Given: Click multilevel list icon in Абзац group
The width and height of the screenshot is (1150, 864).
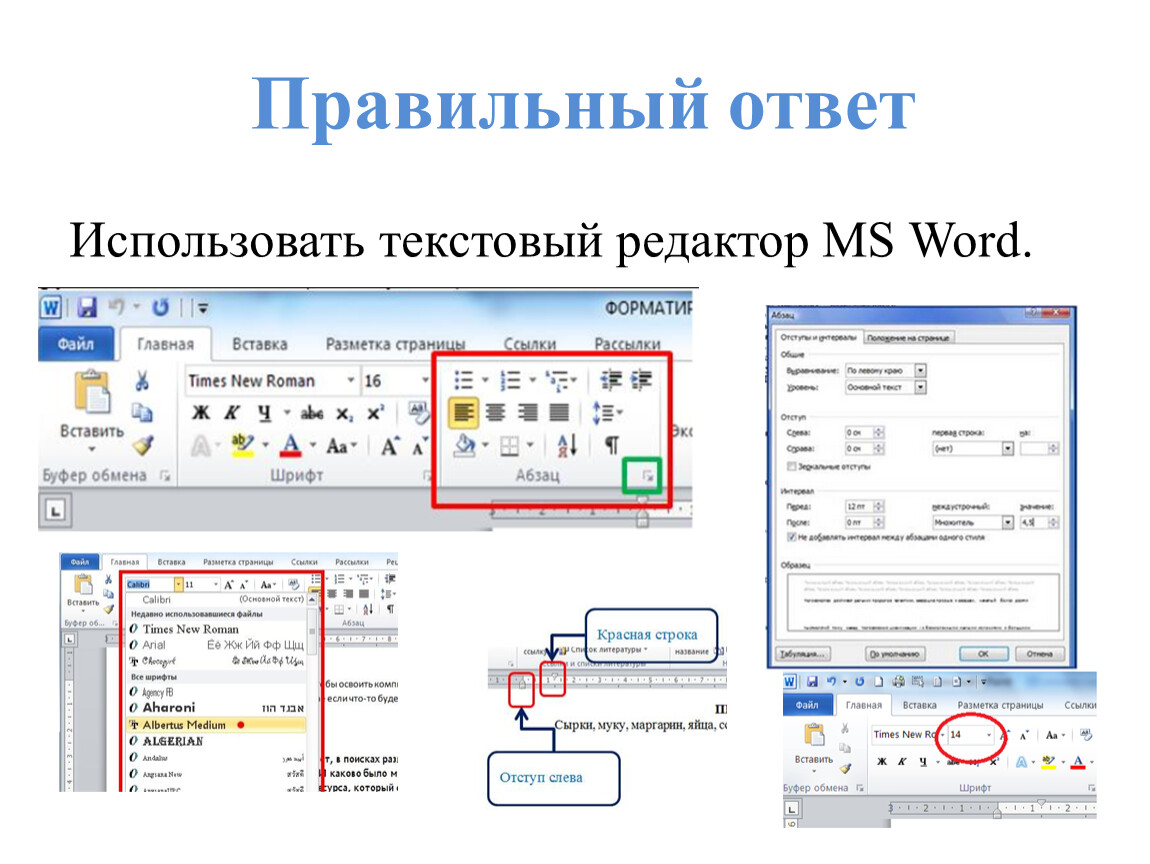Looking at the screenshot, I should 557,380.
